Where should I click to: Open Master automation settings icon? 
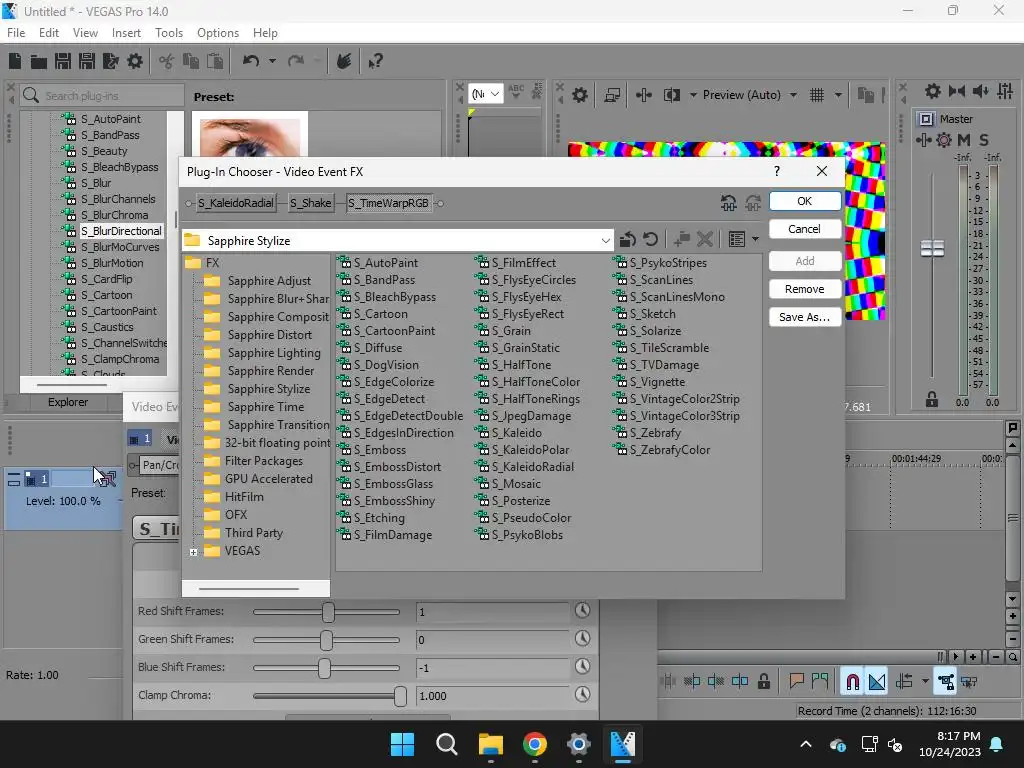pos(944,140)
